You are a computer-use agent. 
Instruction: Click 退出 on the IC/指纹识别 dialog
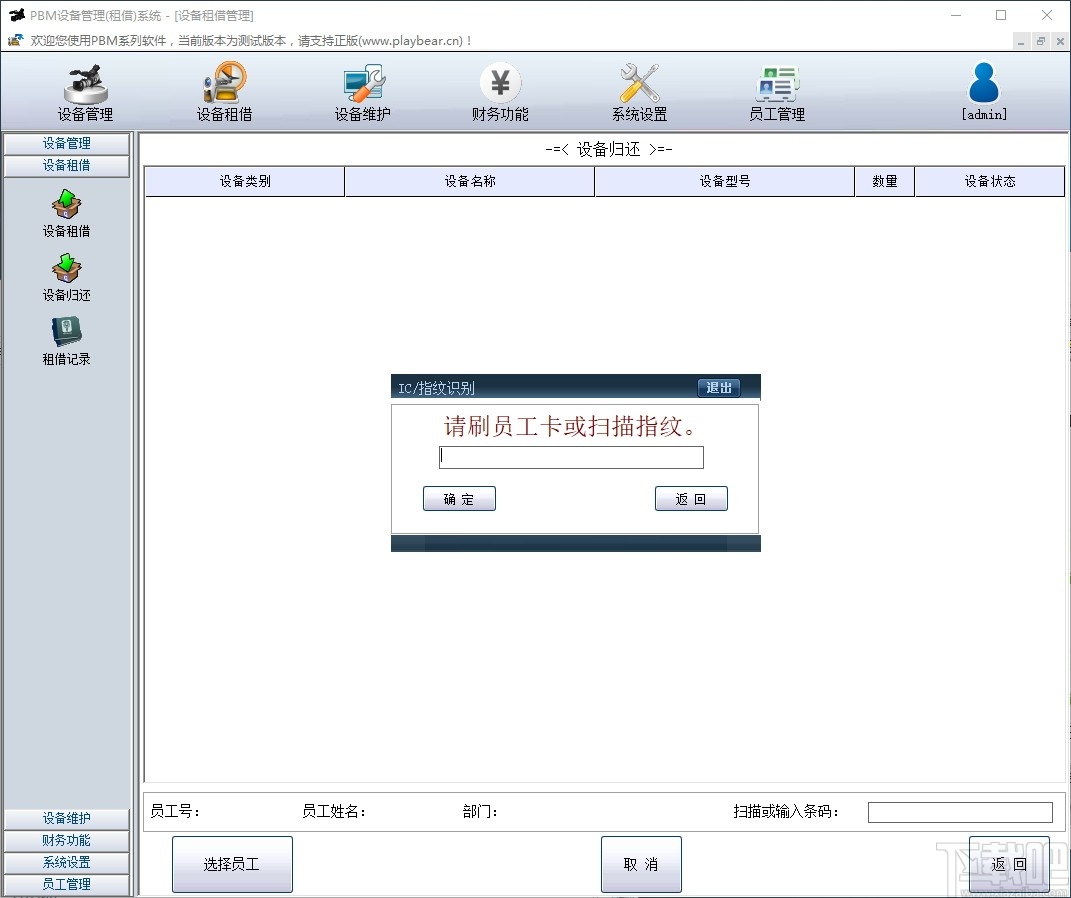[719, 388]
